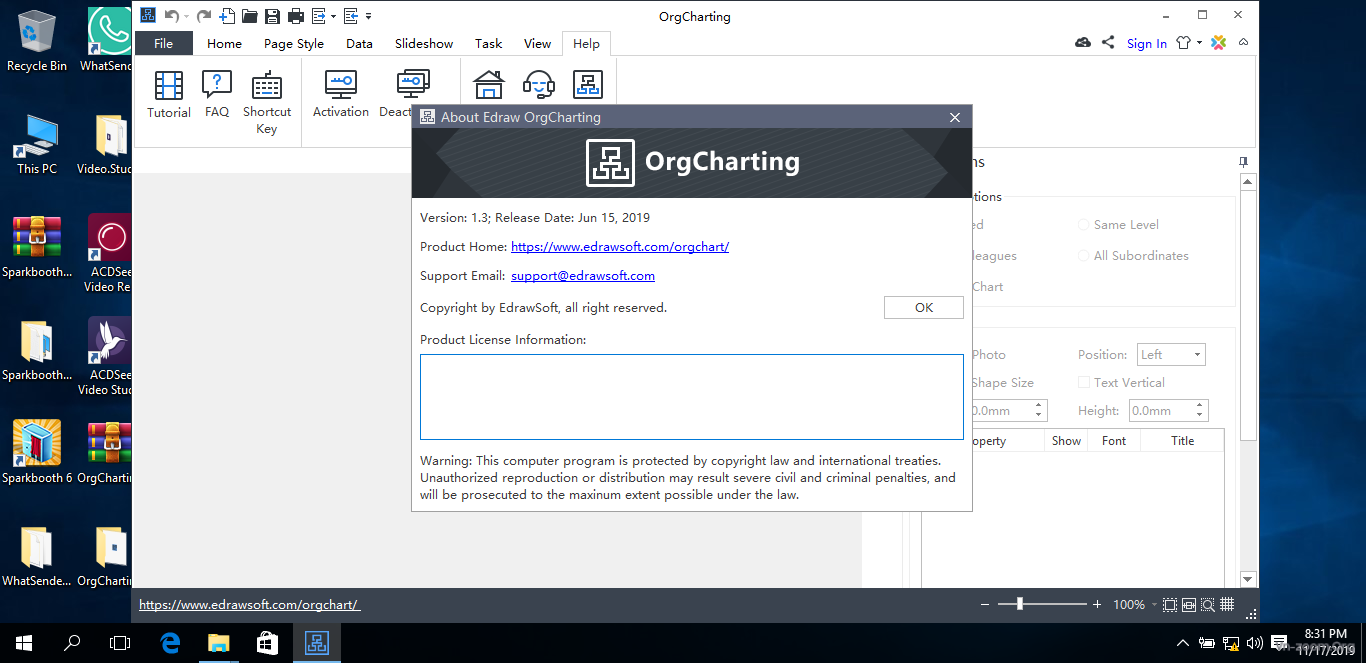Toggle grid icon in status bar
1366x663 pixels.
(x=1227, y=605)
